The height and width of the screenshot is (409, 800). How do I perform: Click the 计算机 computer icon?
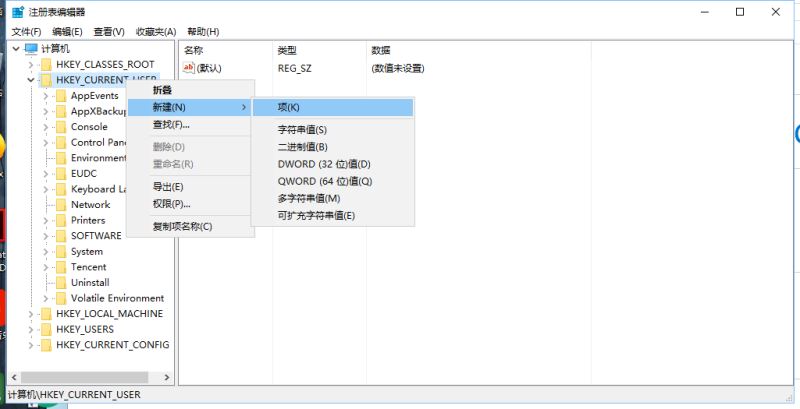pyautogui.click(x=31, y=49)
